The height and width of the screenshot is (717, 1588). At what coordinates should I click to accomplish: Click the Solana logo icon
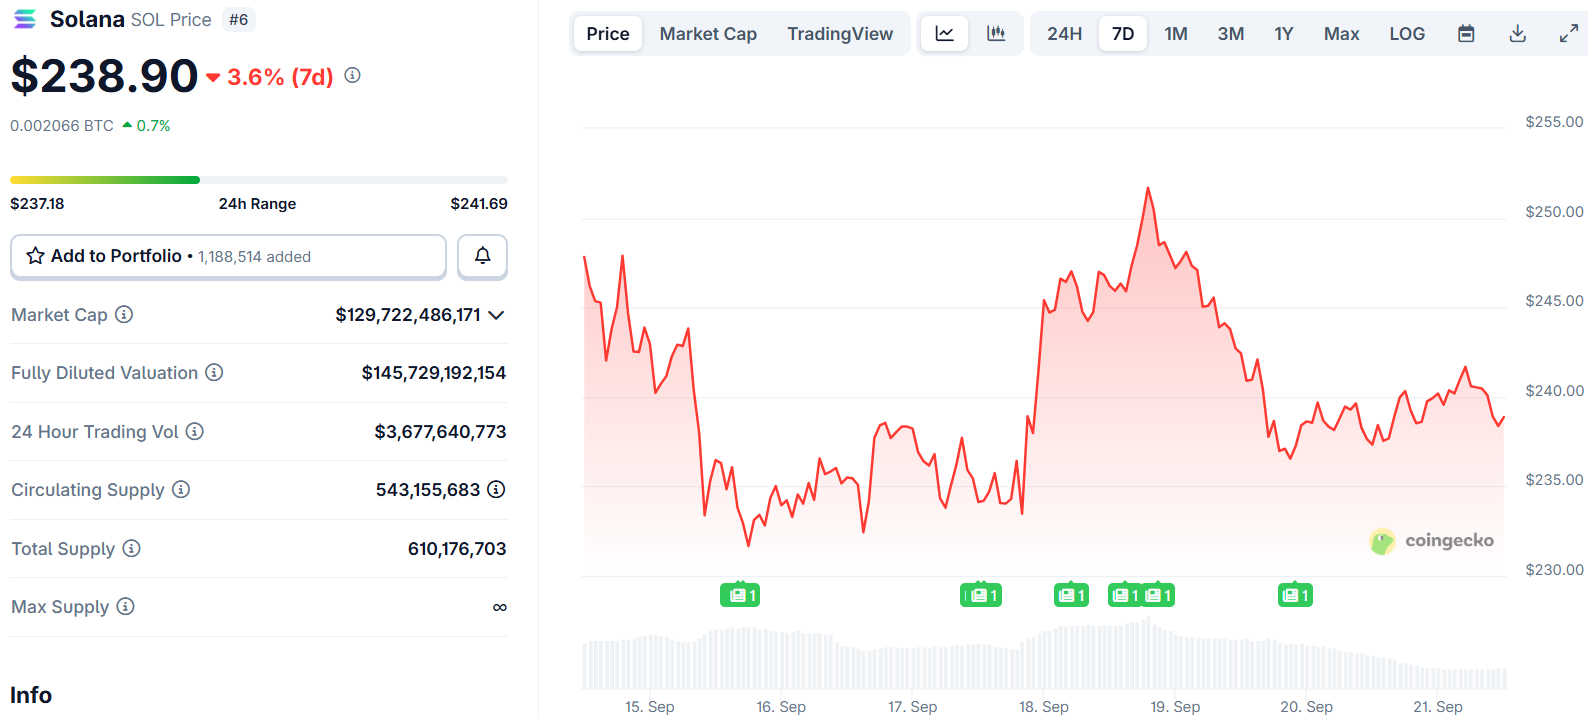click(x=25, y=19)
